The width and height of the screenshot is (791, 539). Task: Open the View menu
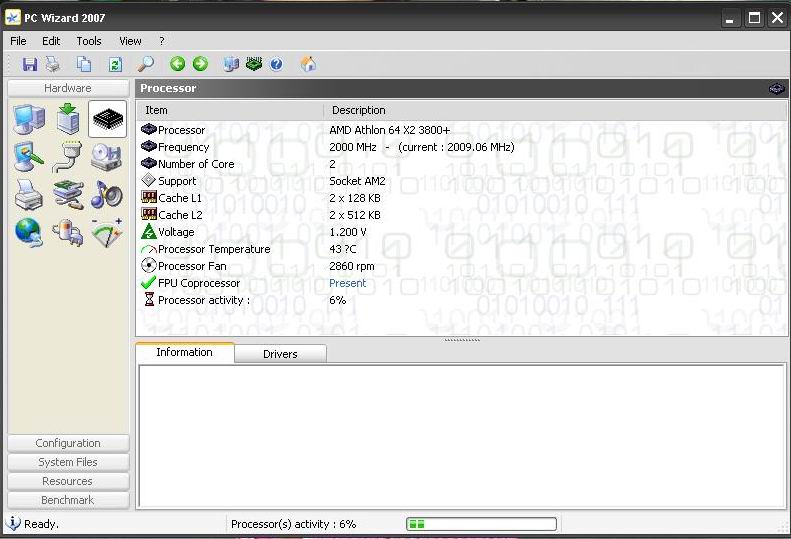click(130, 41)
